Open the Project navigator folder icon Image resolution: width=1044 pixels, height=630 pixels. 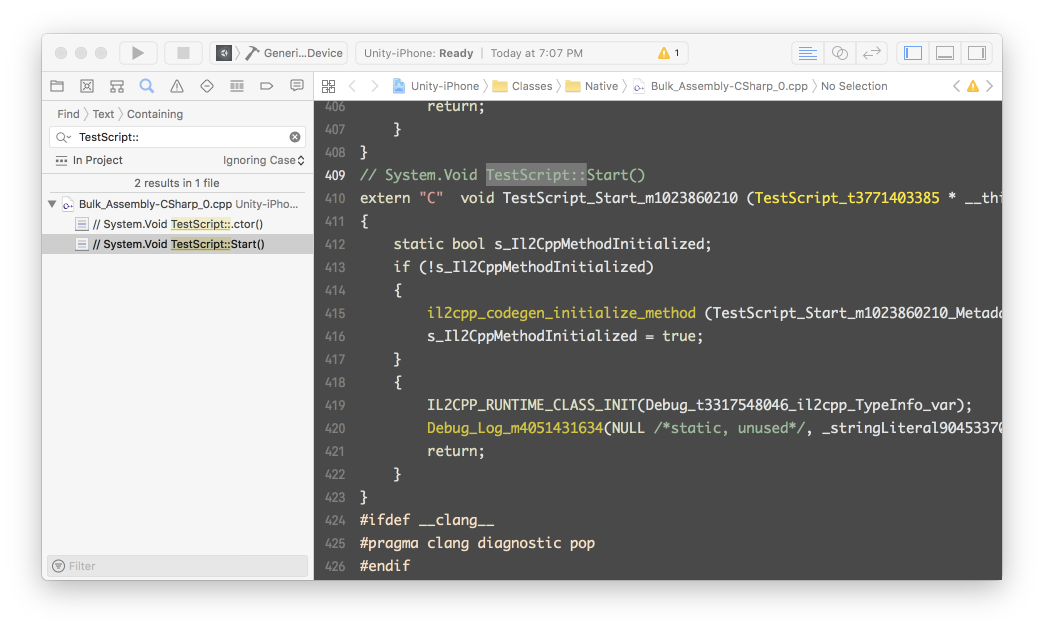pos(57,86)
